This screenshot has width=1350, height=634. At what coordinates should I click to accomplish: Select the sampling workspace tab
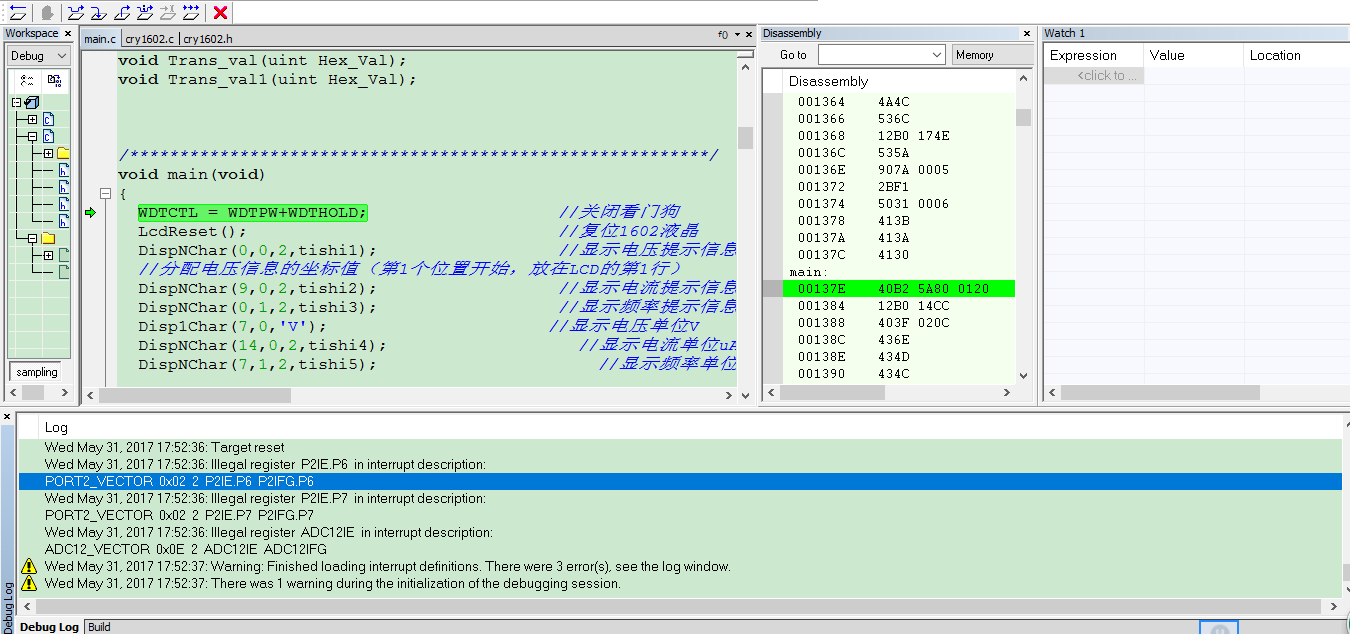coord(37,372)
